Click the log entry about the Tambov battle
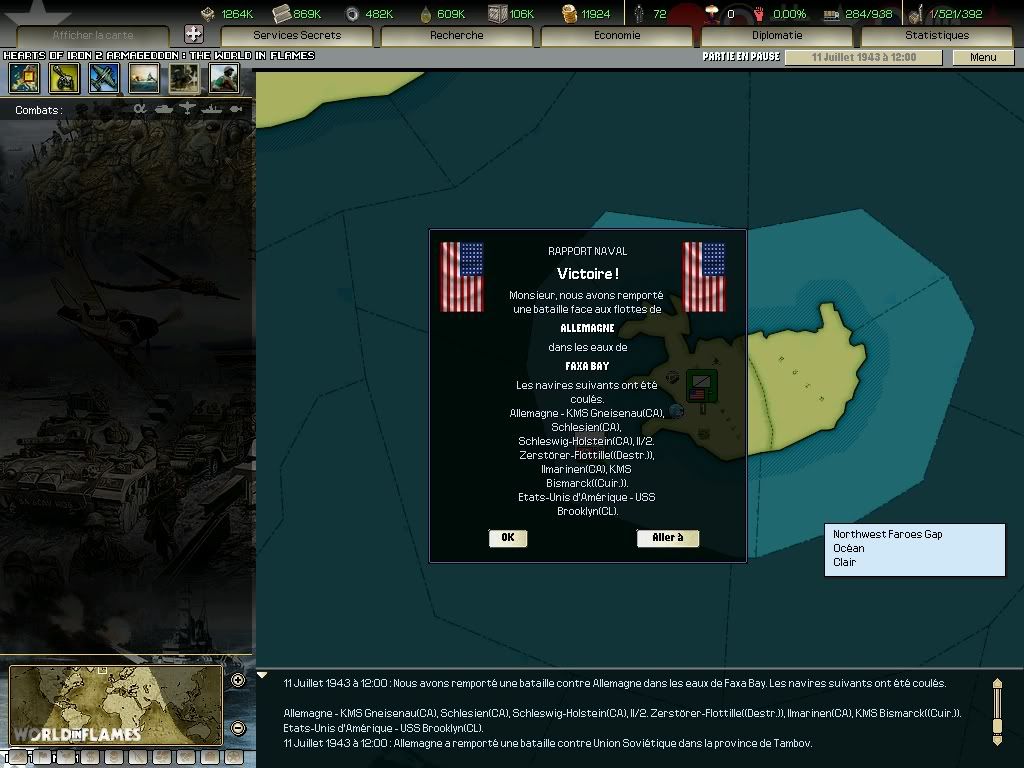 (x=547, y=743)
